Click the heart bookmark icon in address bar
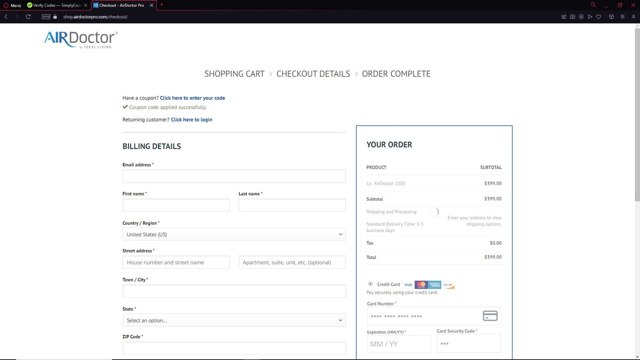This screenshot has width=640, height=360. click(x=598, y=17)
